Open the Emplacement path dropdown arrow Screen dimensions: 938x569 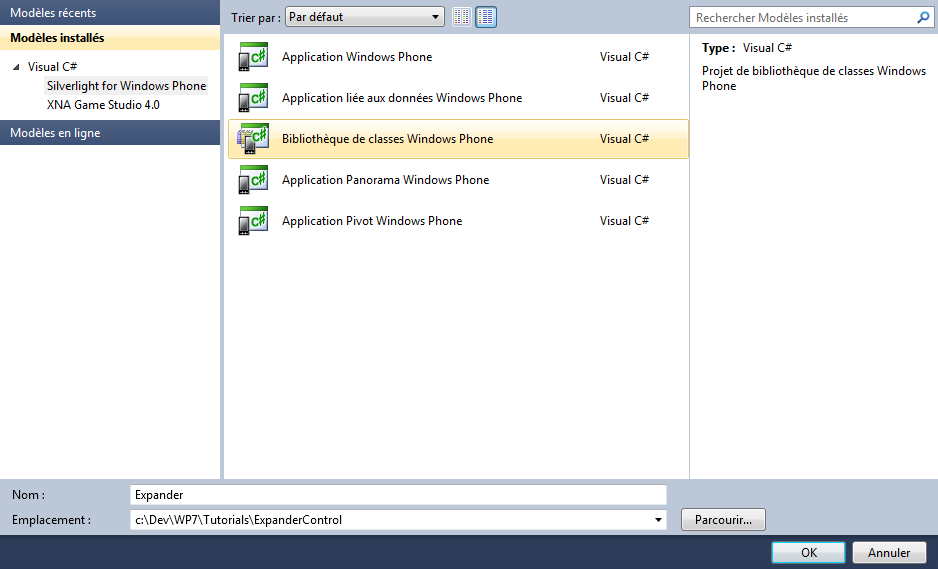658,520
